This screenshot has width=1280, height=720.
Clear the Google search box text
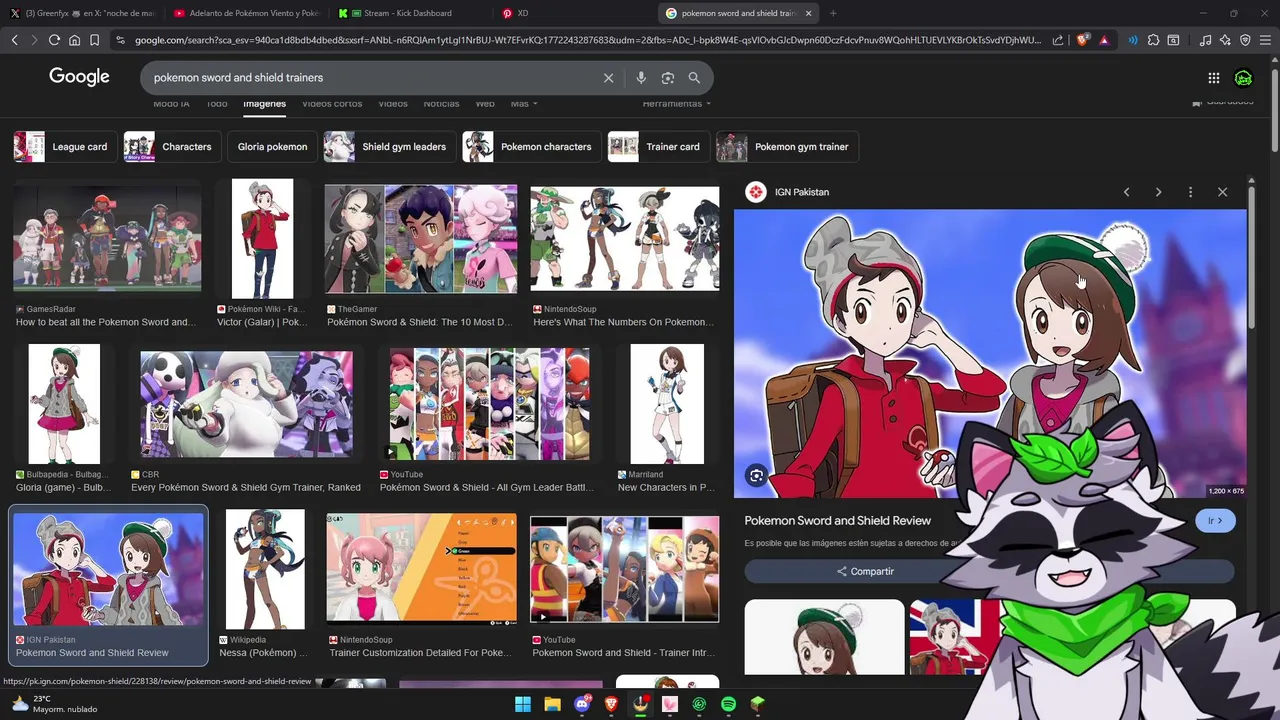click(x=608, y=77)
